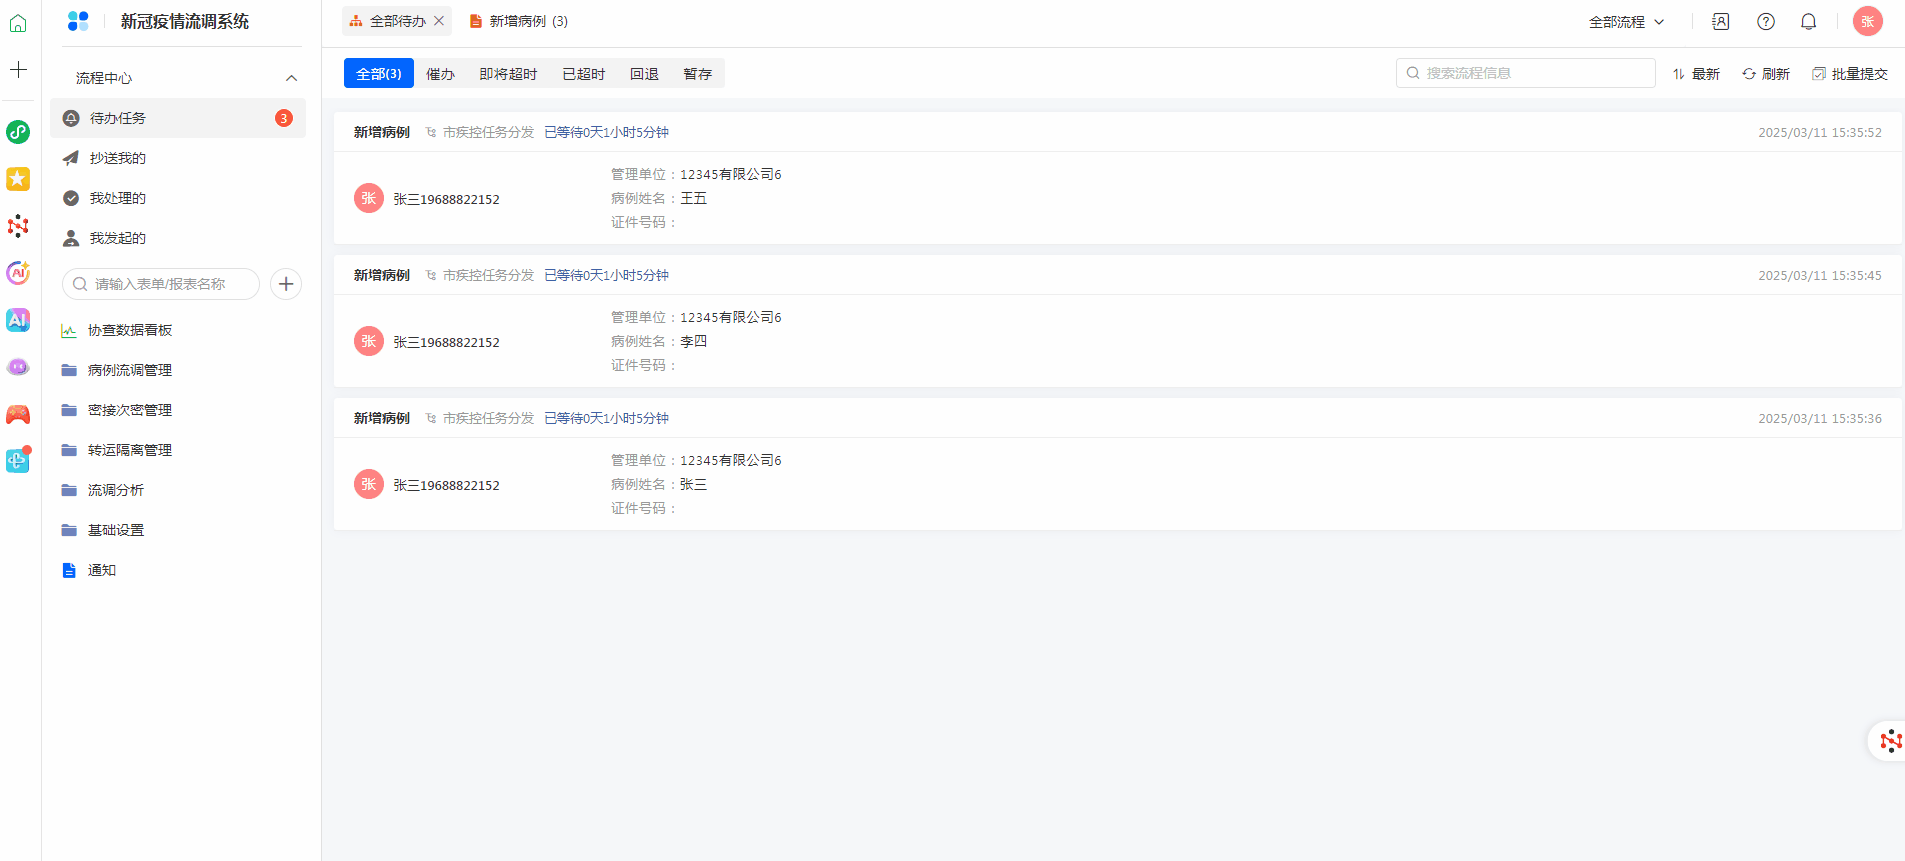Click the floating assistant icon at right edge
The image size is (1905, 861).
click(1889, 741)
